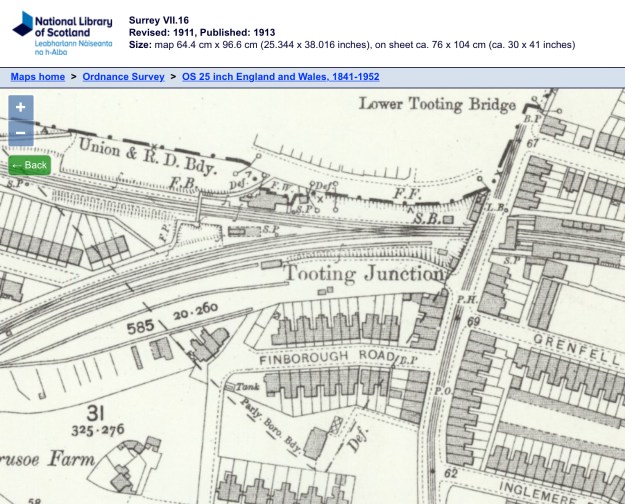Click the National Library of Scotland logo
Viewport: 625px width, 504px height.
(60, 32)
